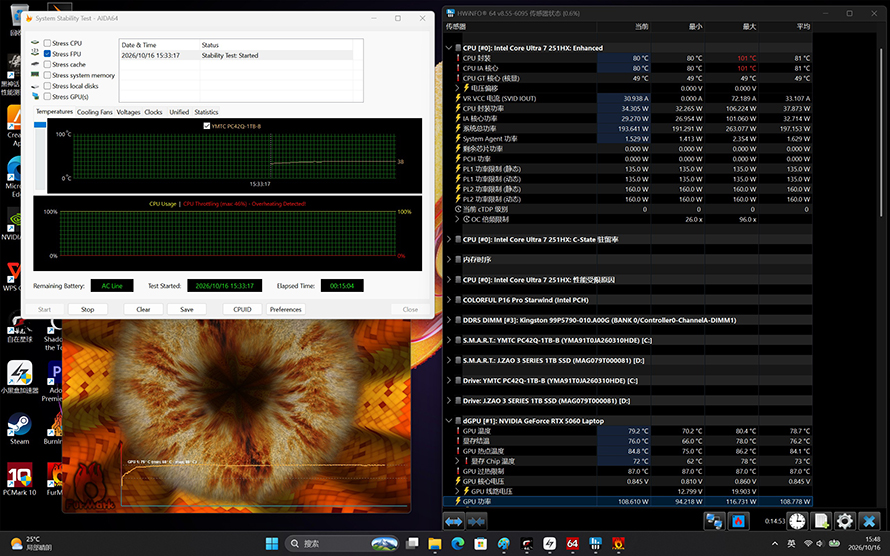Toggle YMTC PC42Q-1TB-B graph checkbox

click(x=207, y=126)
